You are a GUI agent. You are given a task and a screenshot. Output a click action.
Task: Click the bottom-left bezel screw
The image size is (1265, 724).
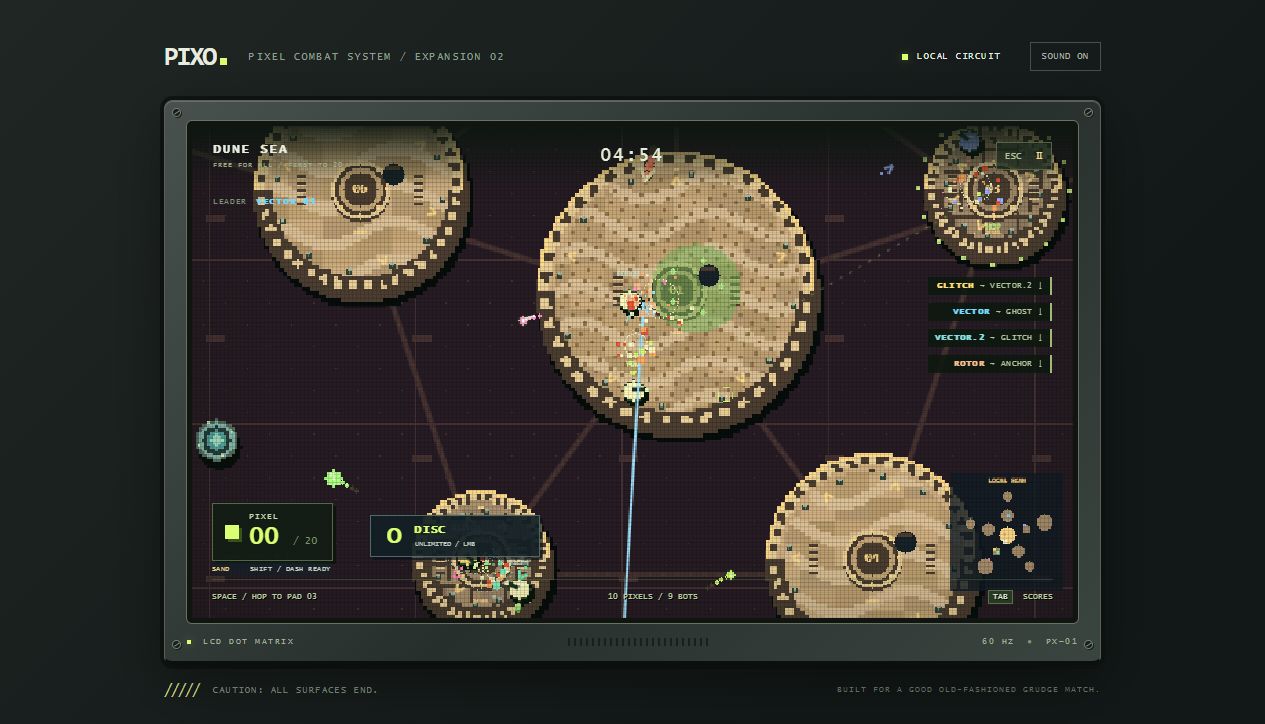177,644
